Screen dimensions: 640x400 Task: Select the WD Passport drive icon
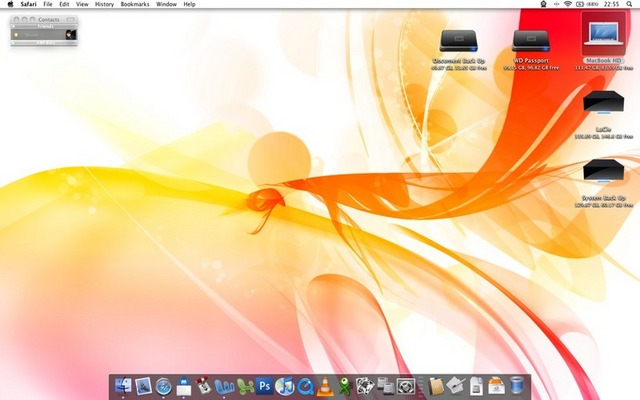(531, 41)
